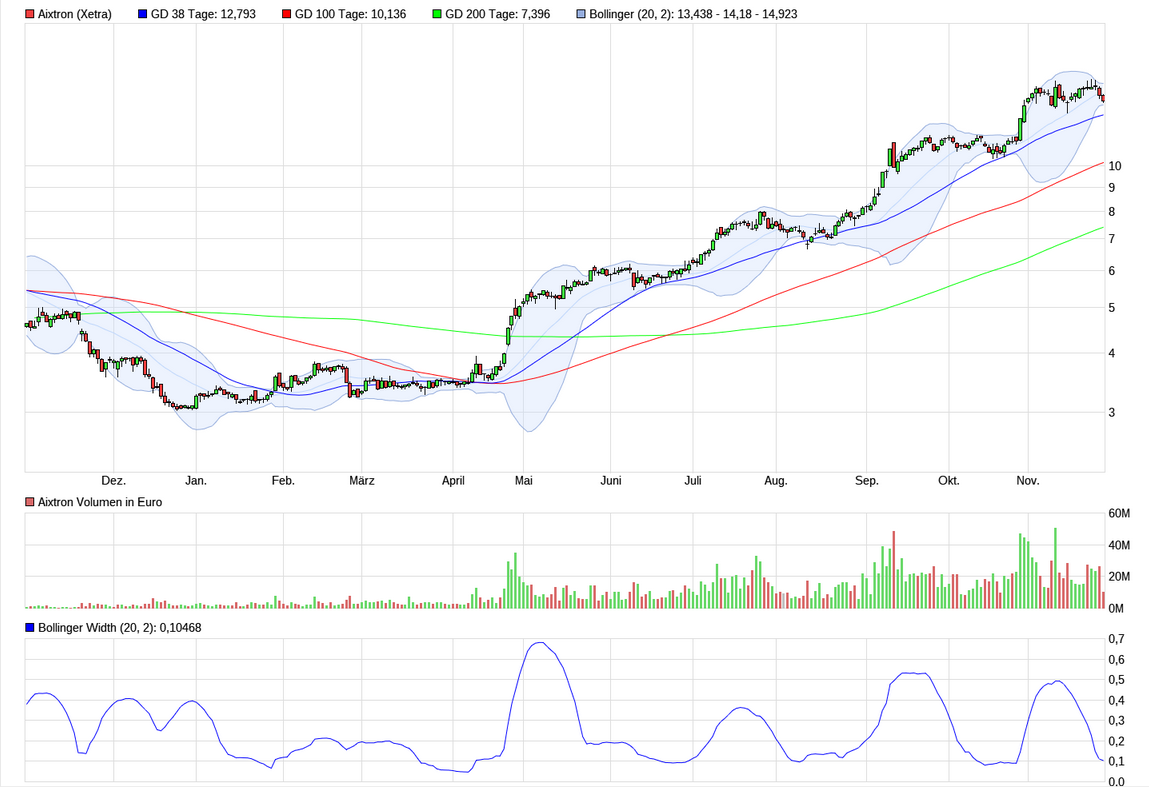Click the blue GD 38 Tage legend swatch
The height and width of the screenshot is (787, 1149).
click(142, 14)
